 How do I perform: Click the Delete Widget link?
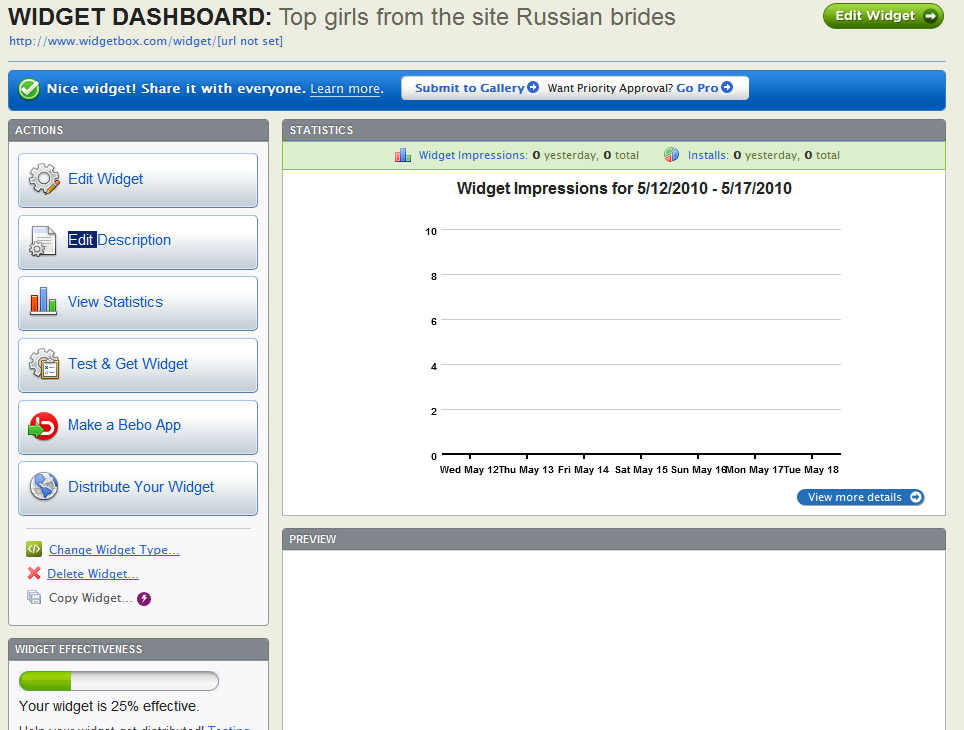point(93,574)
